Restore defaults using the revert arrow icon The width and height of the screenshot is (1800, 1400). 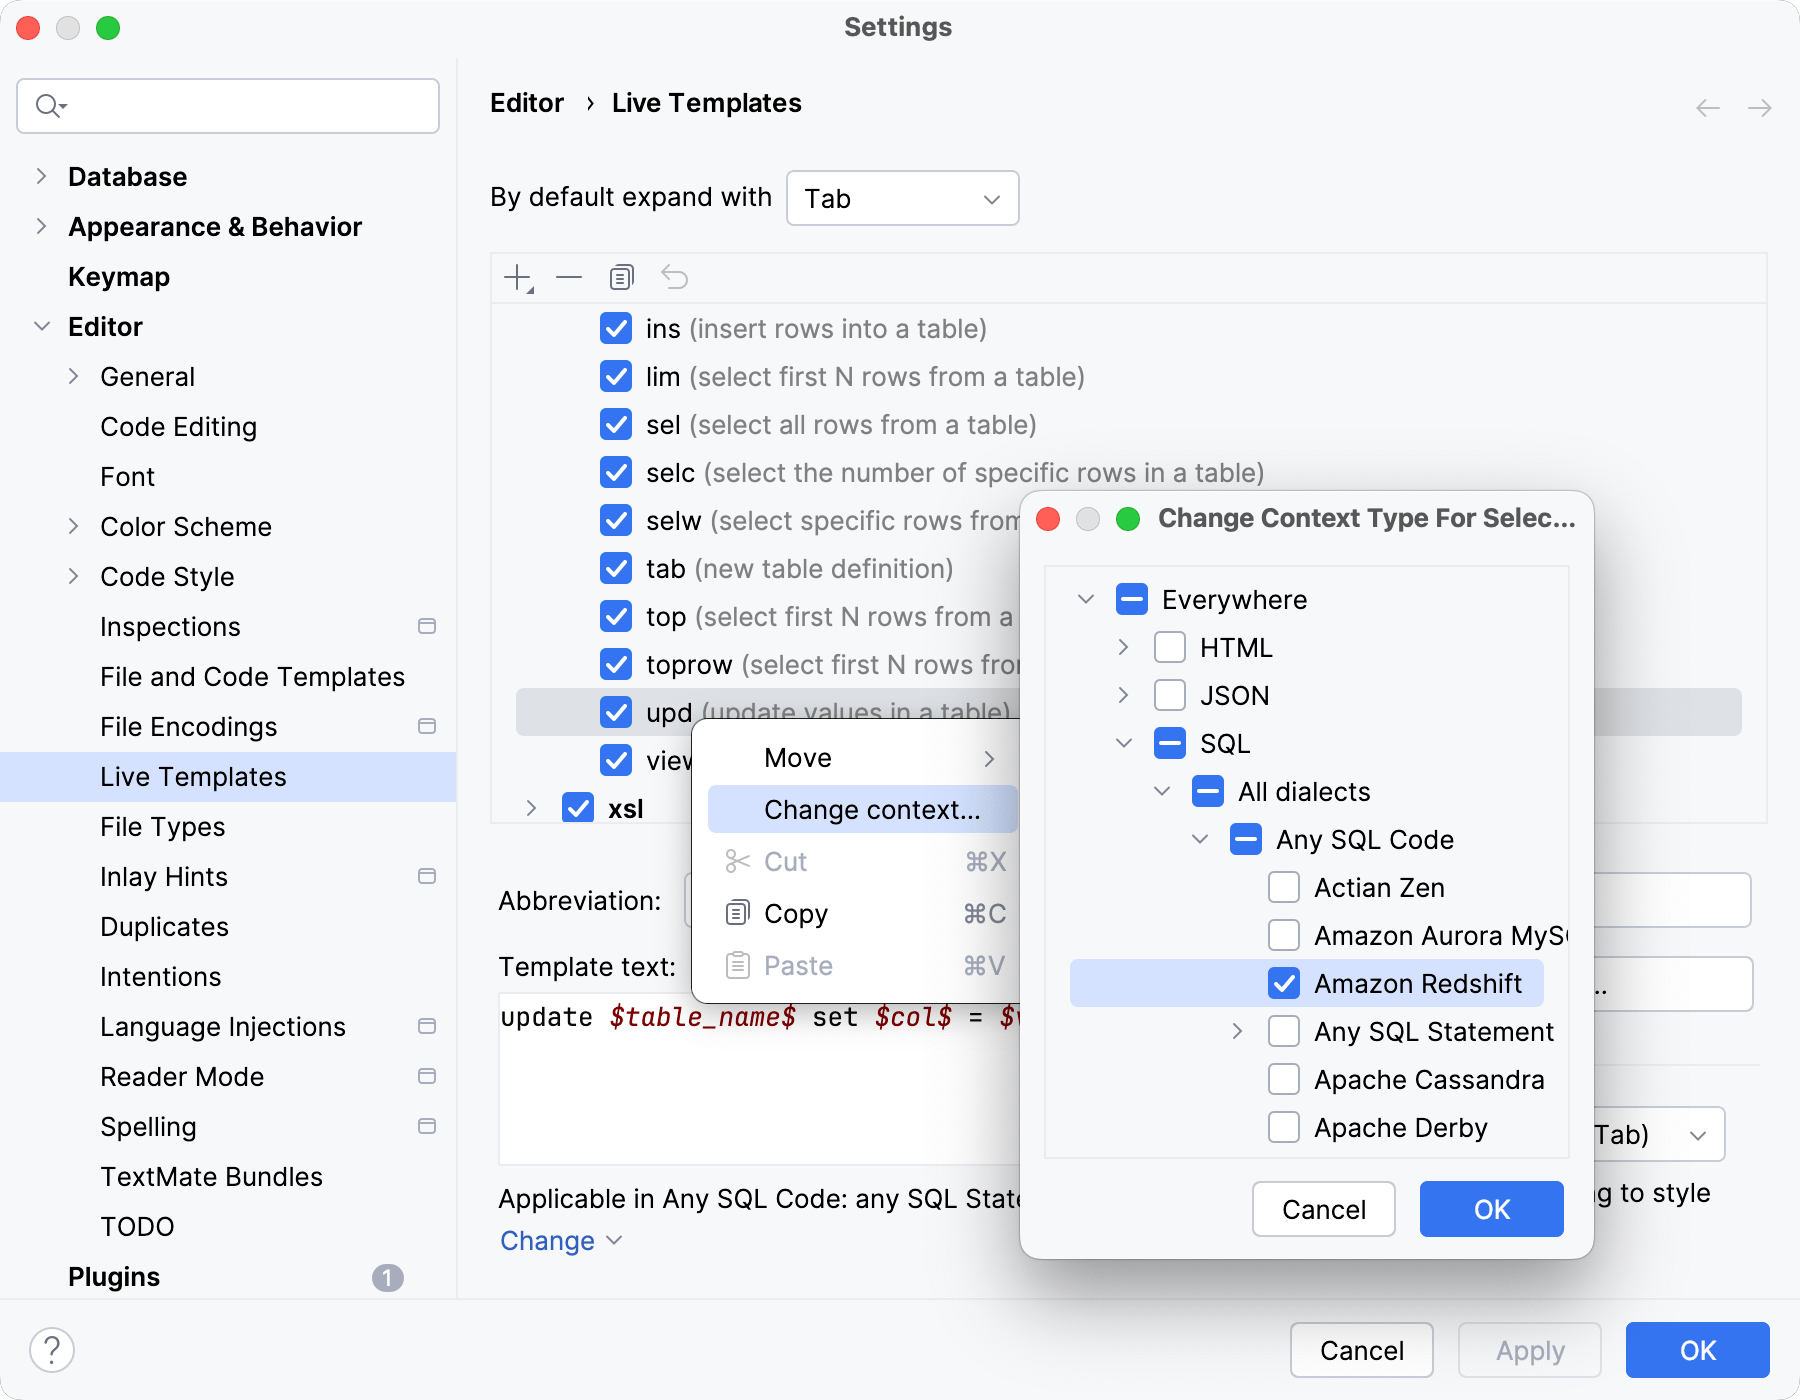tap(675, 277)
